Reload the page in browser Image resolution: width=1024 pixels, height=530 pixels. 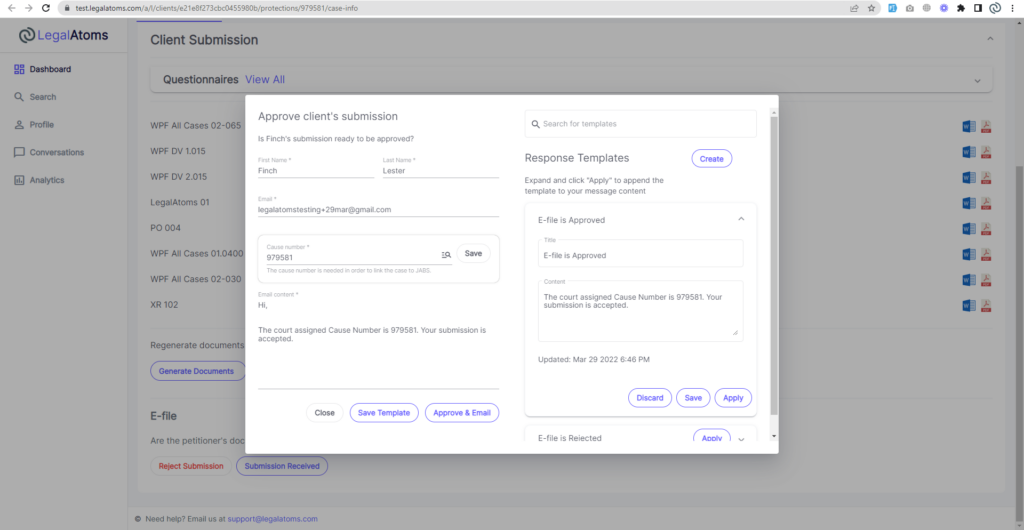click(x=46, y=8)
